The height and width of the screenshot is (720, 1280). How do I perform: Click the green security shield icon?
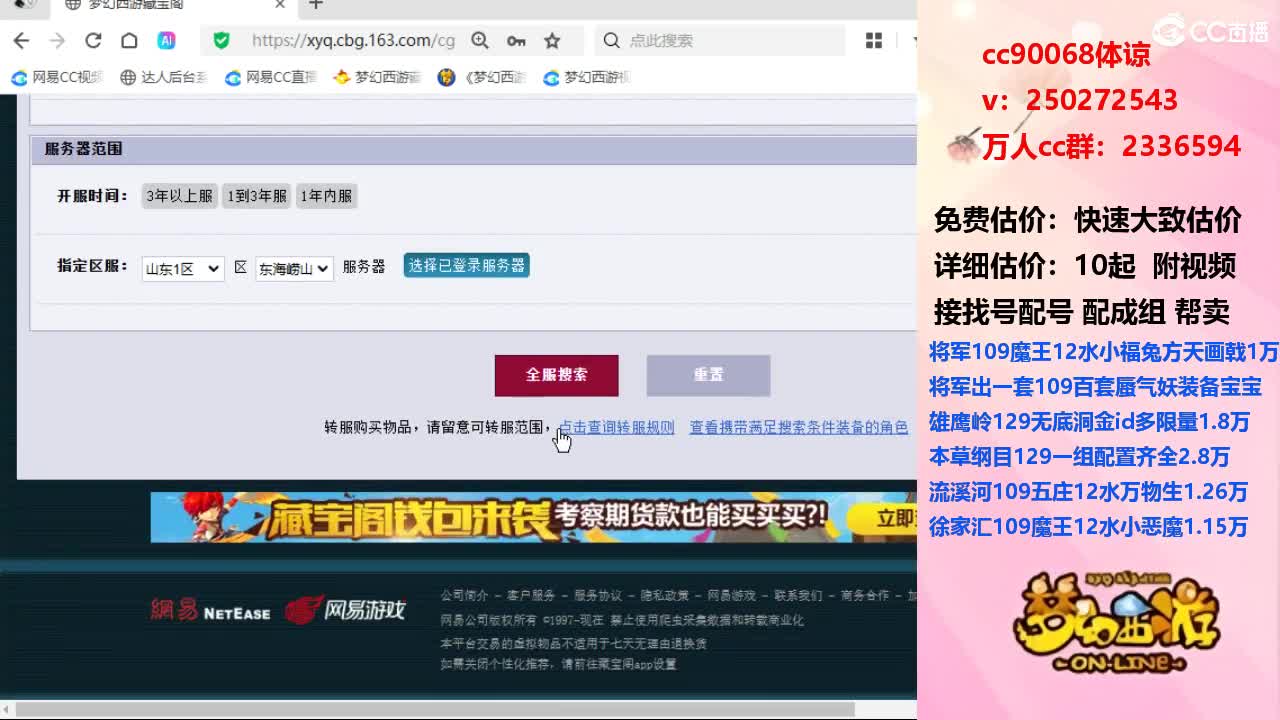(x=222, y=41)
